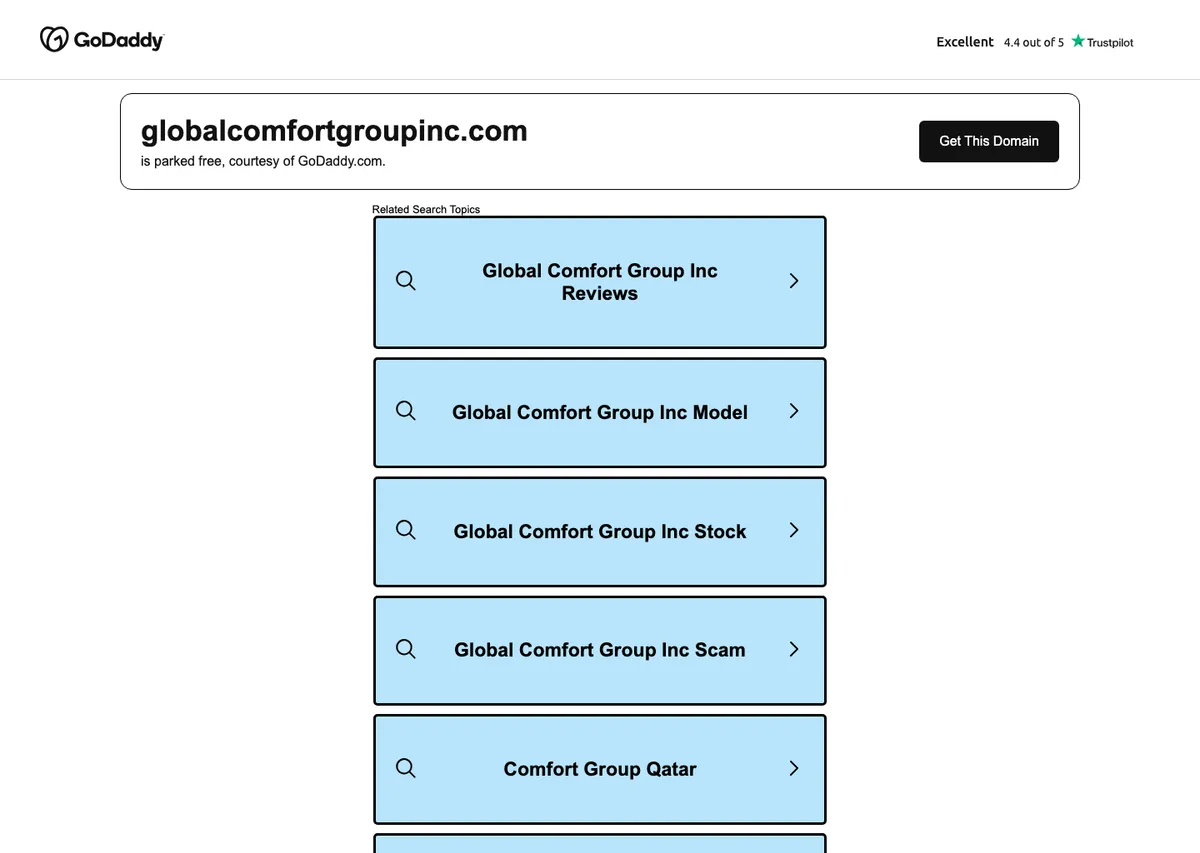Viewport: 1200px width, 853px height.
Task: Open the Trustpilot star rating
Action: (1102, 42)
